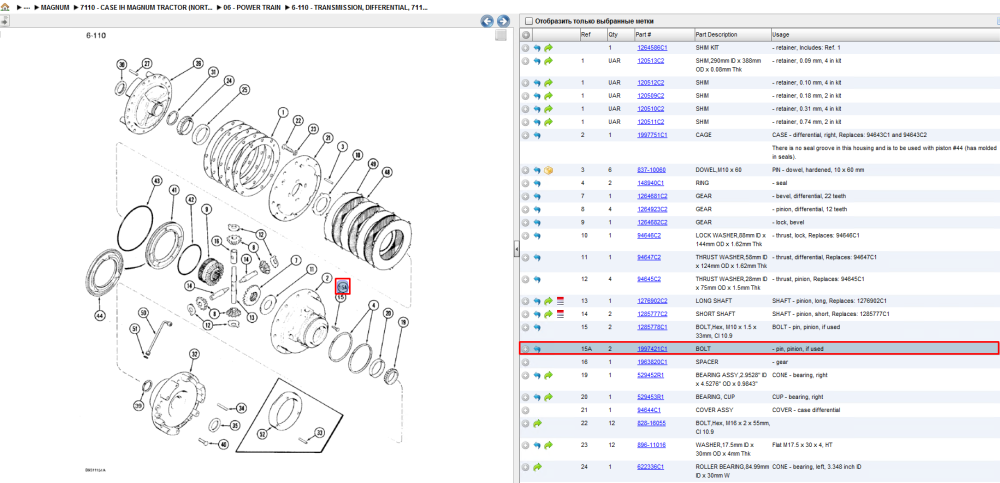Image resolution: width=1000 pixels, height=483 pixels.
Task: Open '06 - POWER TRAIN' breadcrumb
Action: point(252,7)
